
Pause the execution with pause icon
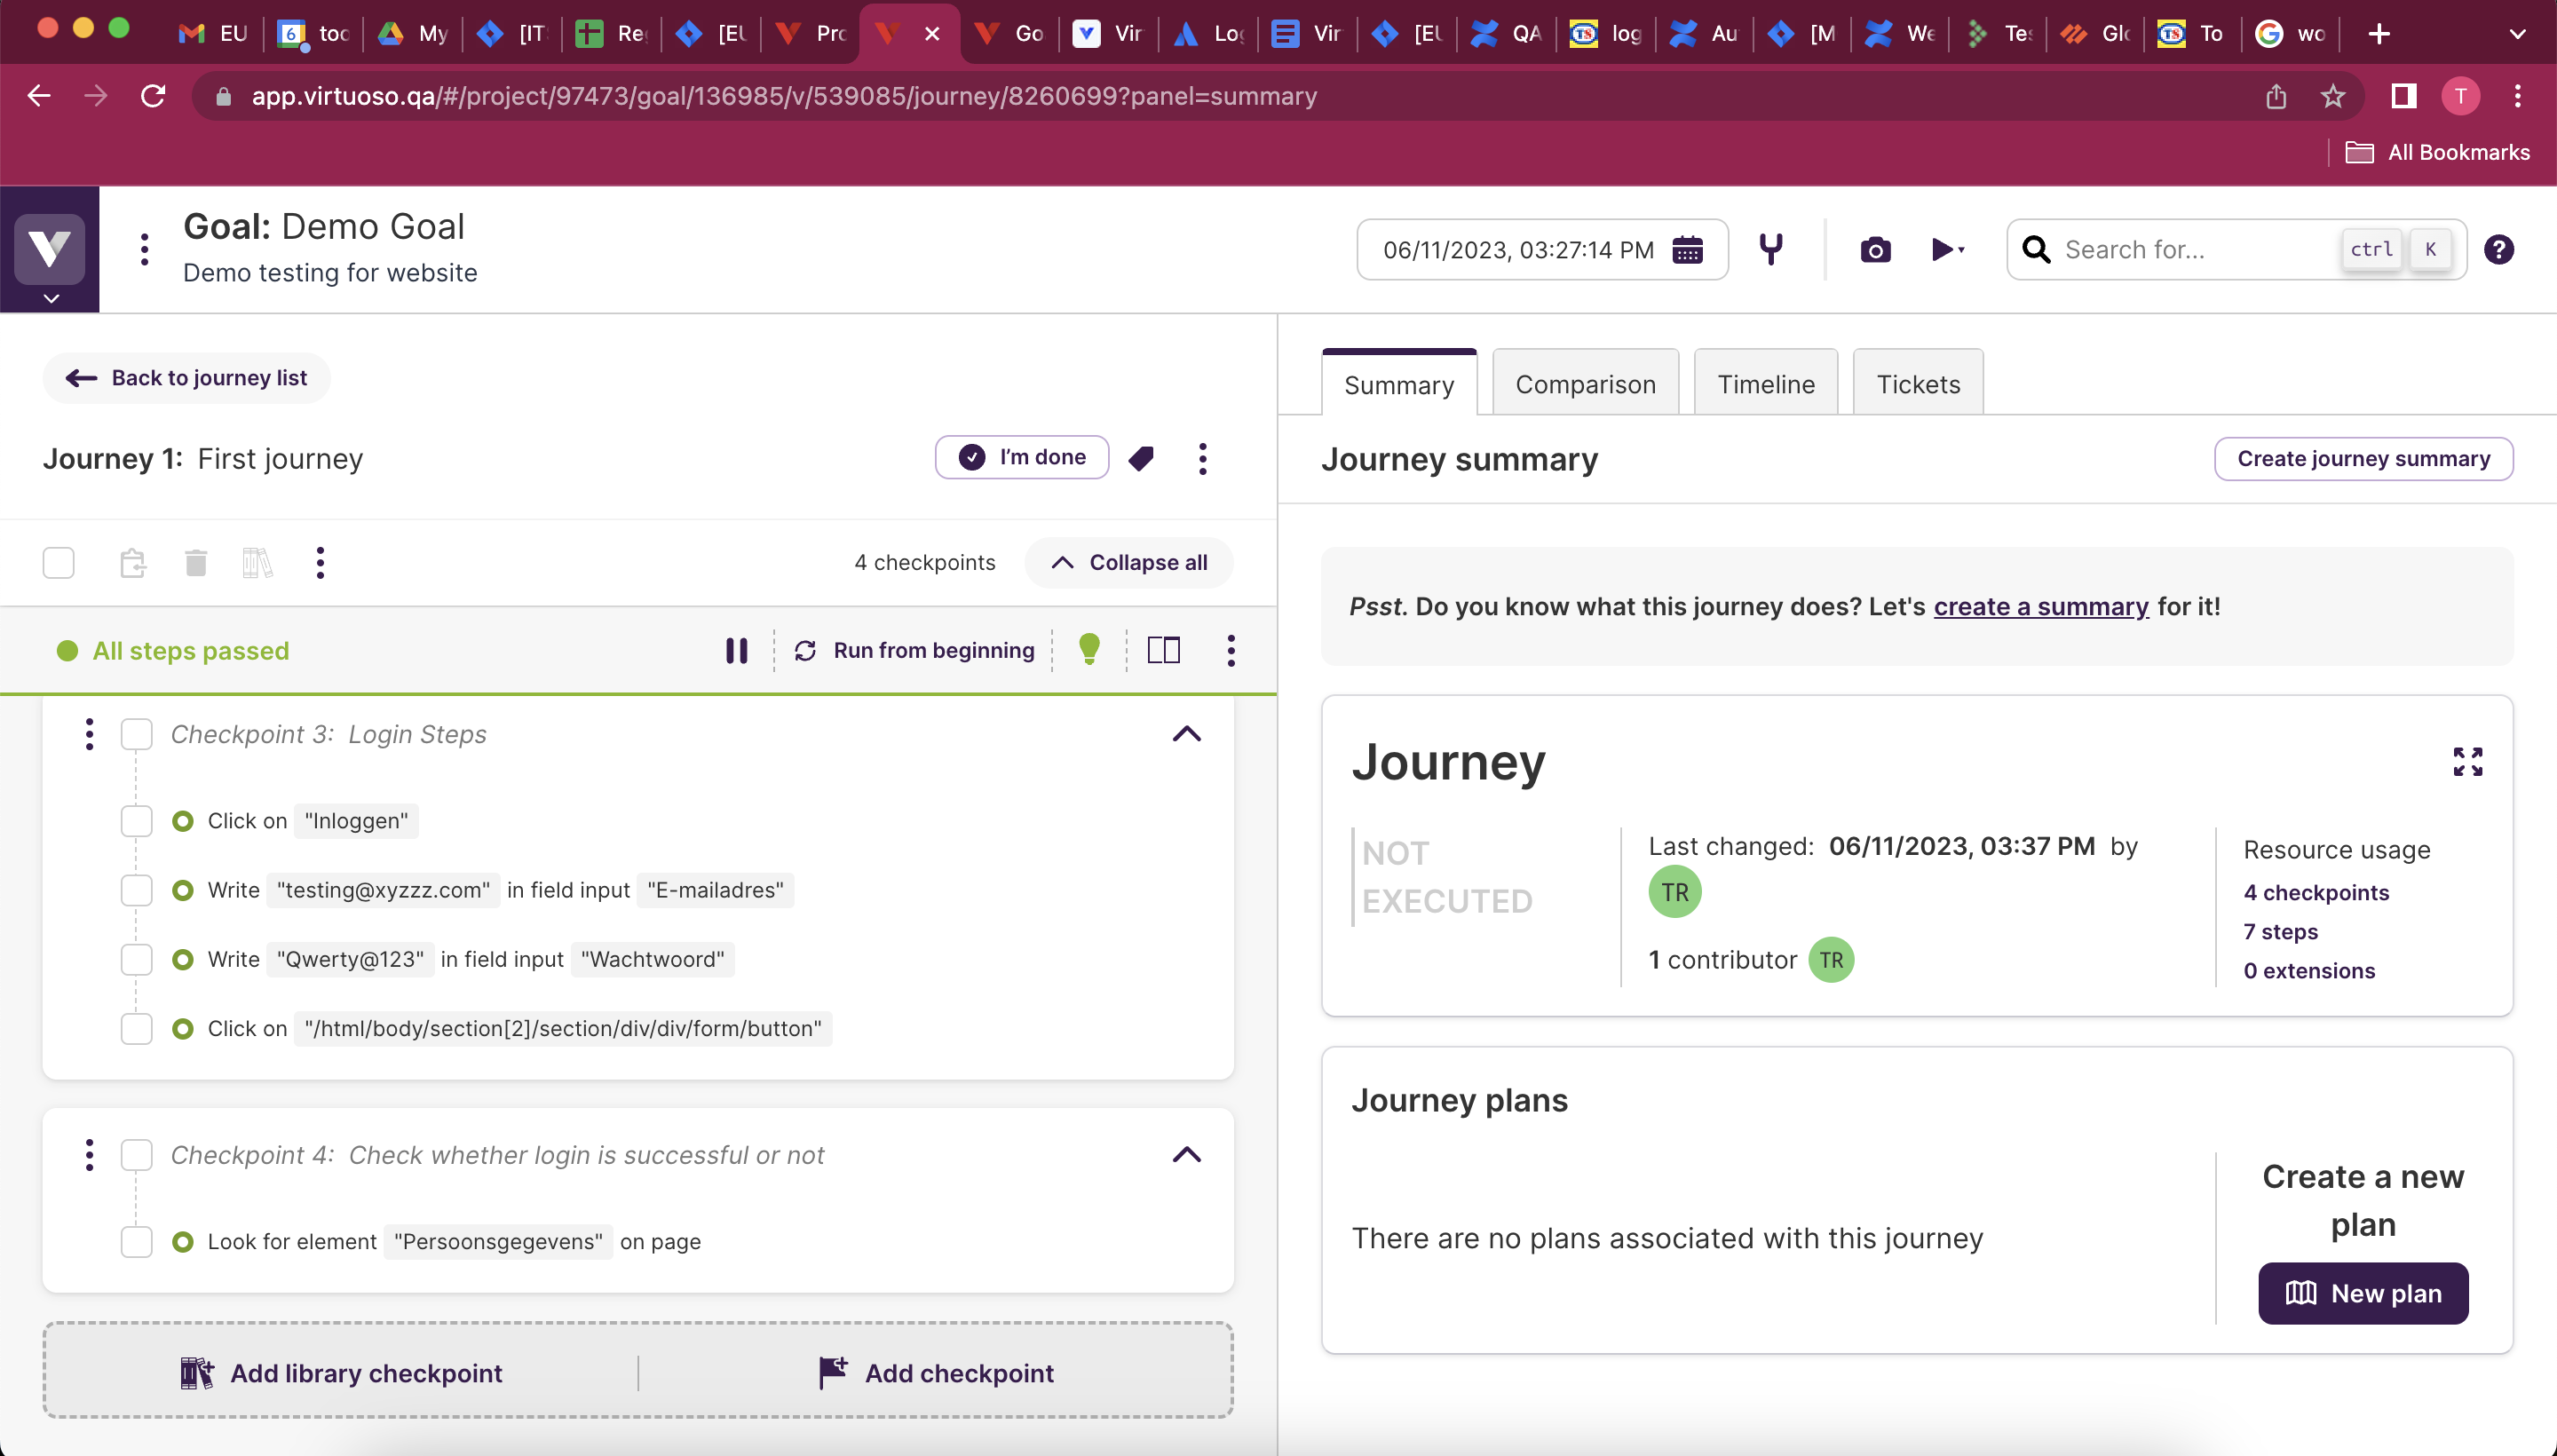coord(736,651)
